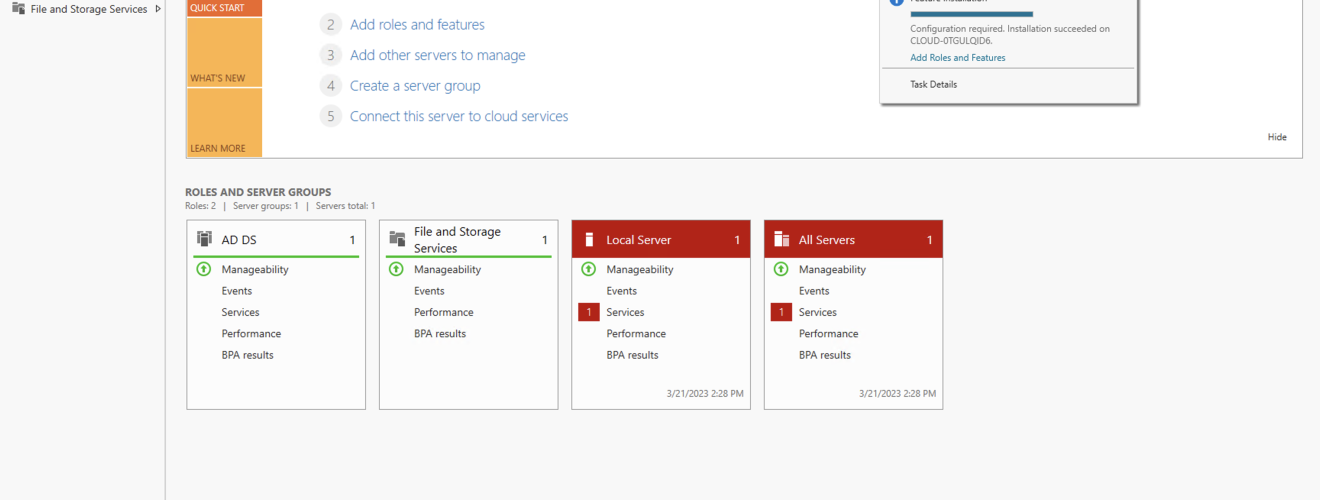Click All Servers Manageability status icon
Image resolution: width=1320 pixels, height=500 pixels.
(780, 269)
